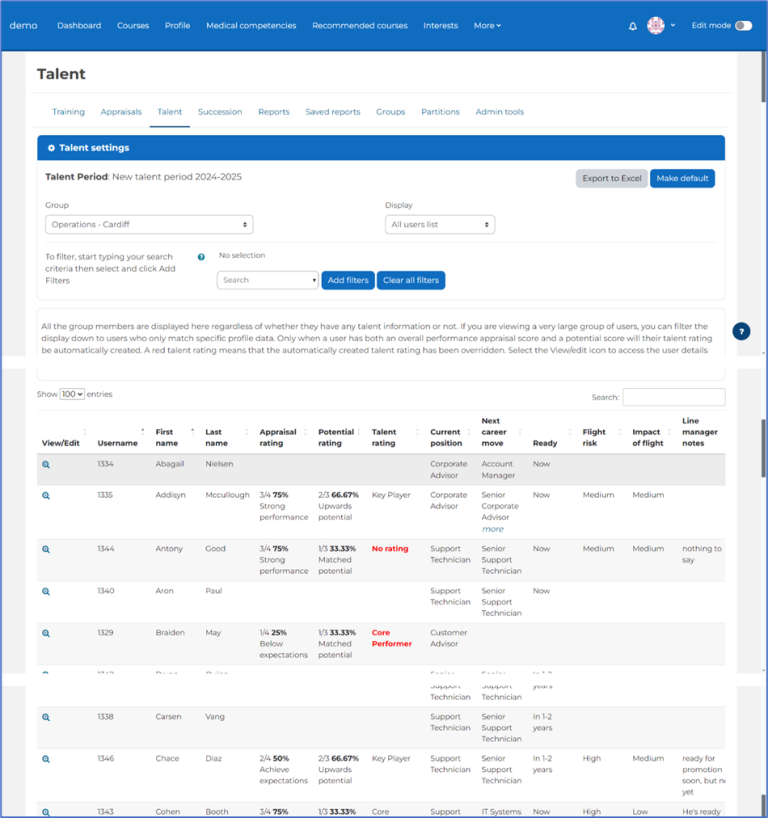Click the demo site logo link

click(x=23, y=26)
